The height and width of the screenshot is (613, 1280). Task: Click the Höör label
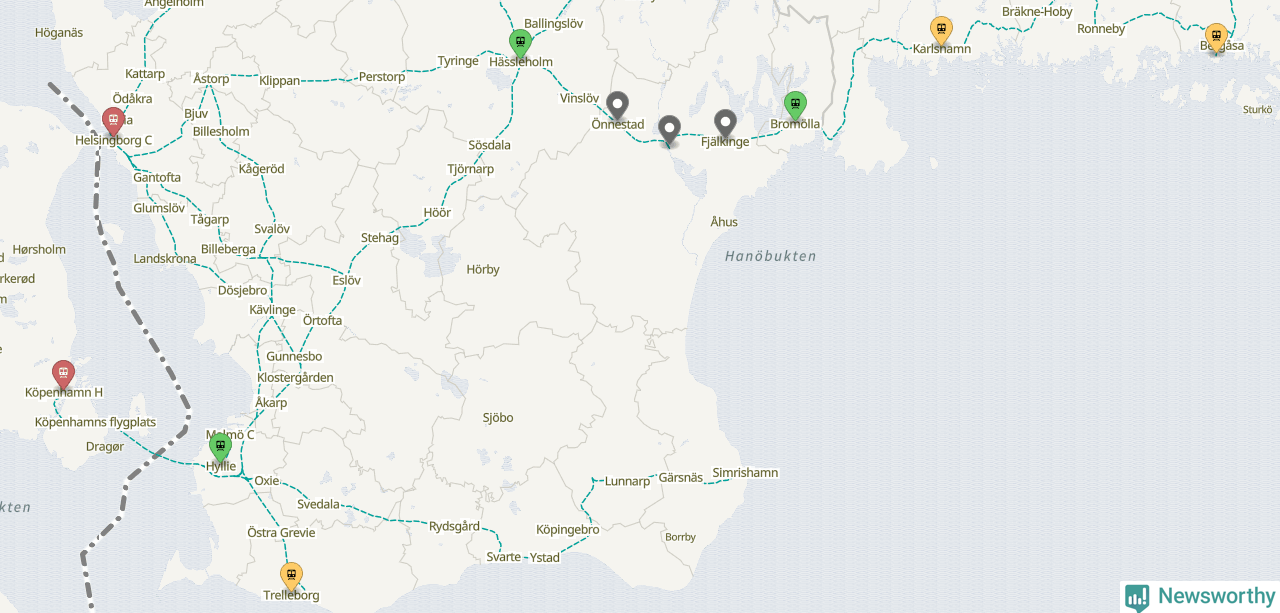[437, 213]
